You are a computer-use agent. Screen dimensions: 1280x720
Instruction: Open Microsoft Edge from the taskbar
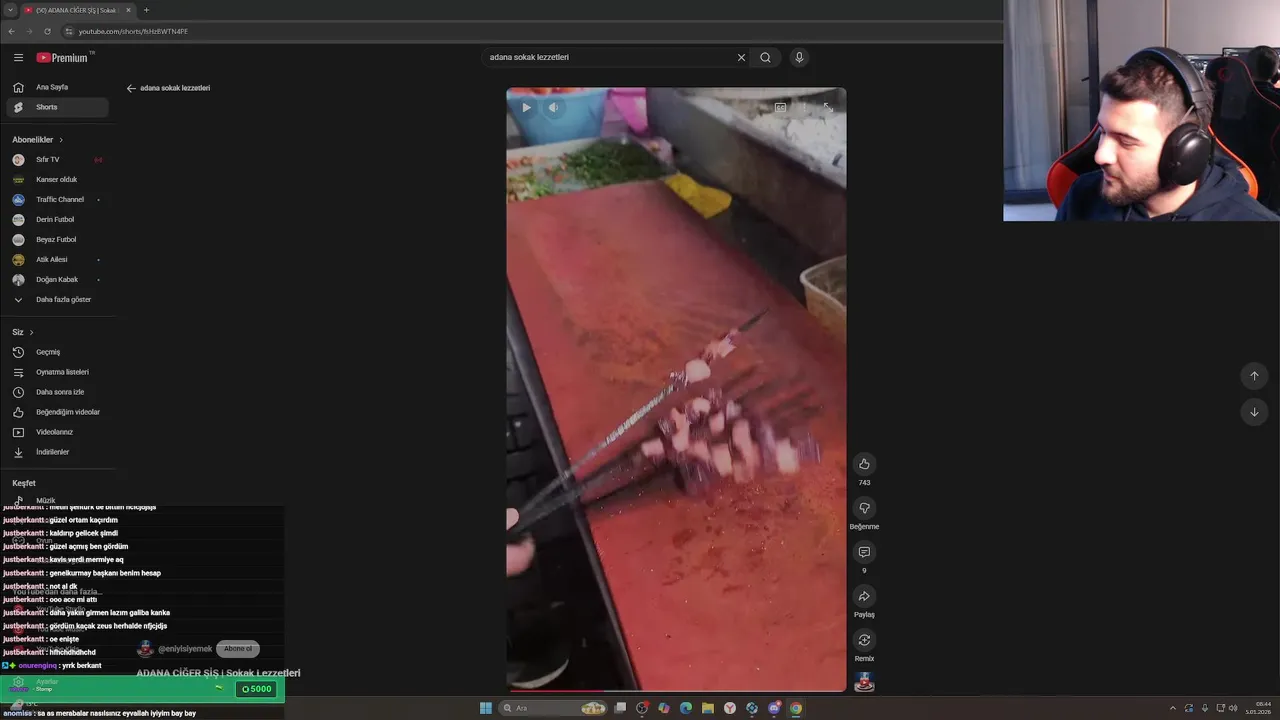(x=686, y=708)
